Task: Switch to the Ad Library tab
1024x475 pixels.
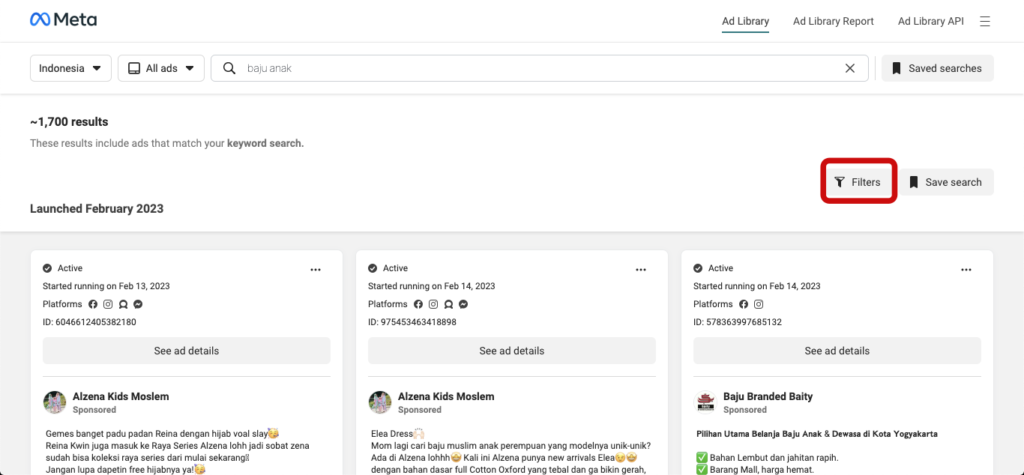Action: tap(745, 21)
